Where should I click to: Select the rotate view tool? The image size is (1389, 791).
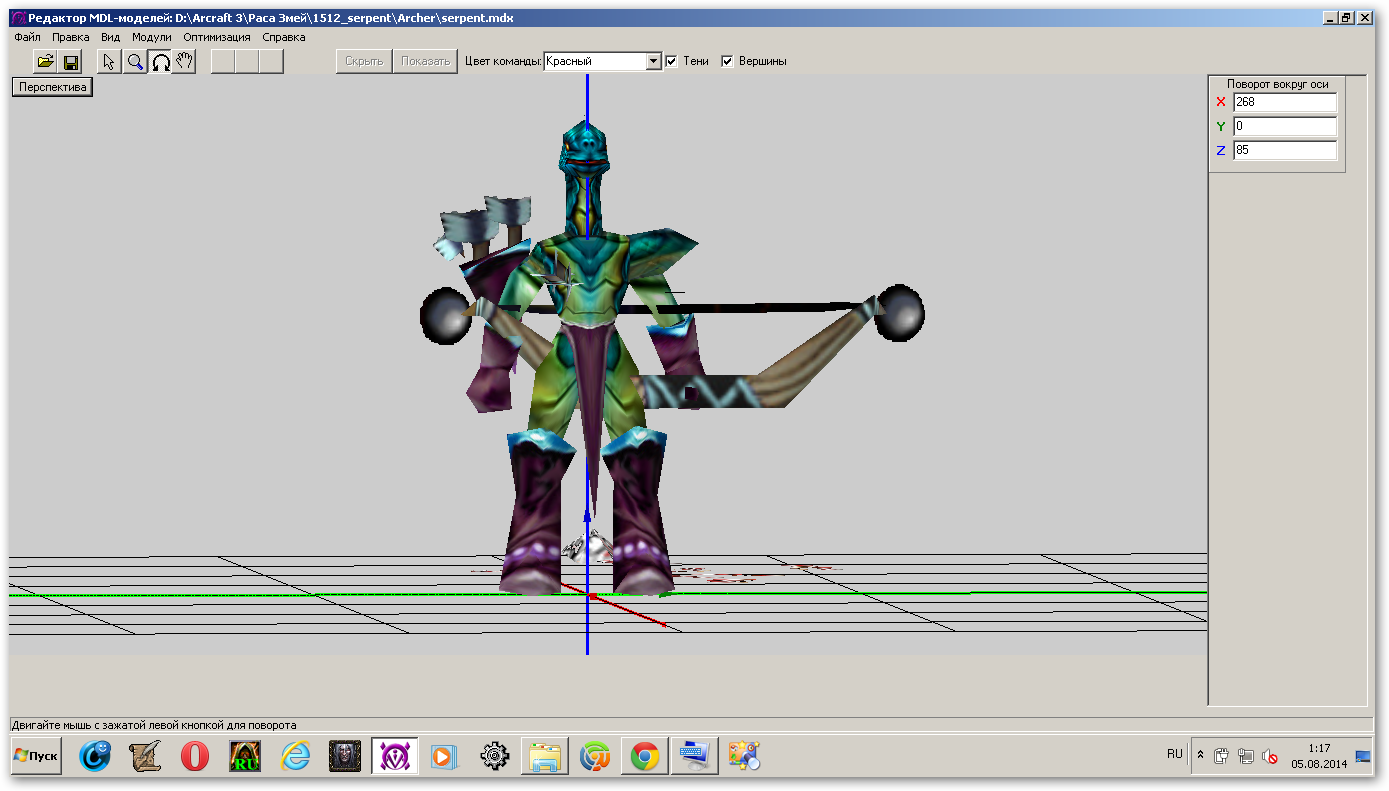pyautogui.click(x=160, y=62)
